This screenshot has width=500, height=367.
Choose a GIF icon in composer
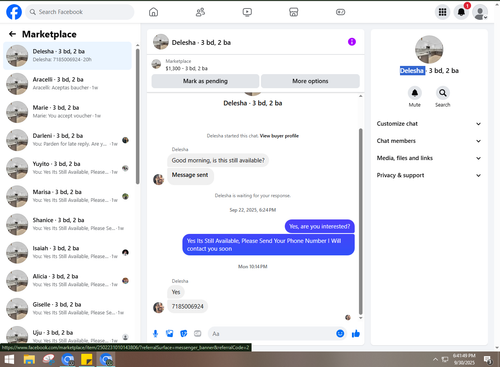click(198, 333)
